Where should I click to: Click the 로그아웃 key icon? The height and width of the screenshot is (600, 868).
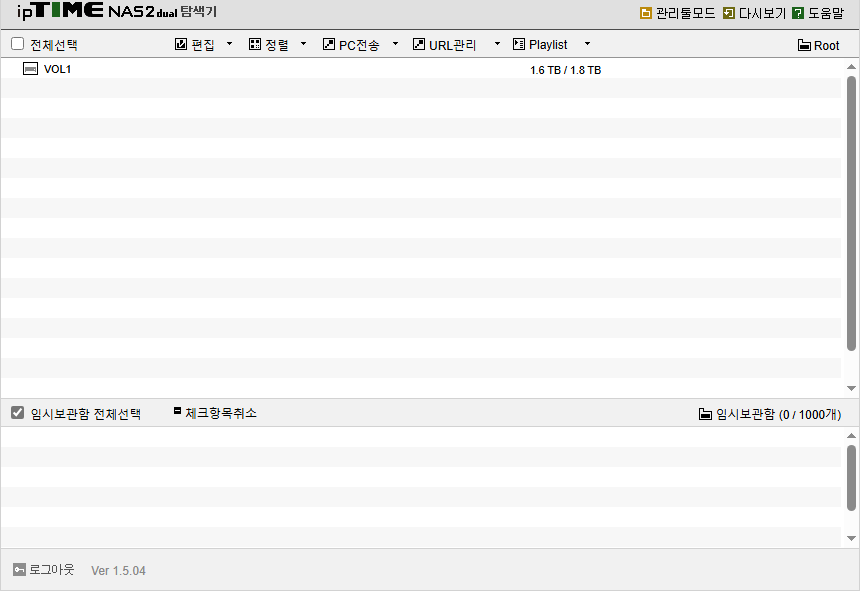(19, 570)
